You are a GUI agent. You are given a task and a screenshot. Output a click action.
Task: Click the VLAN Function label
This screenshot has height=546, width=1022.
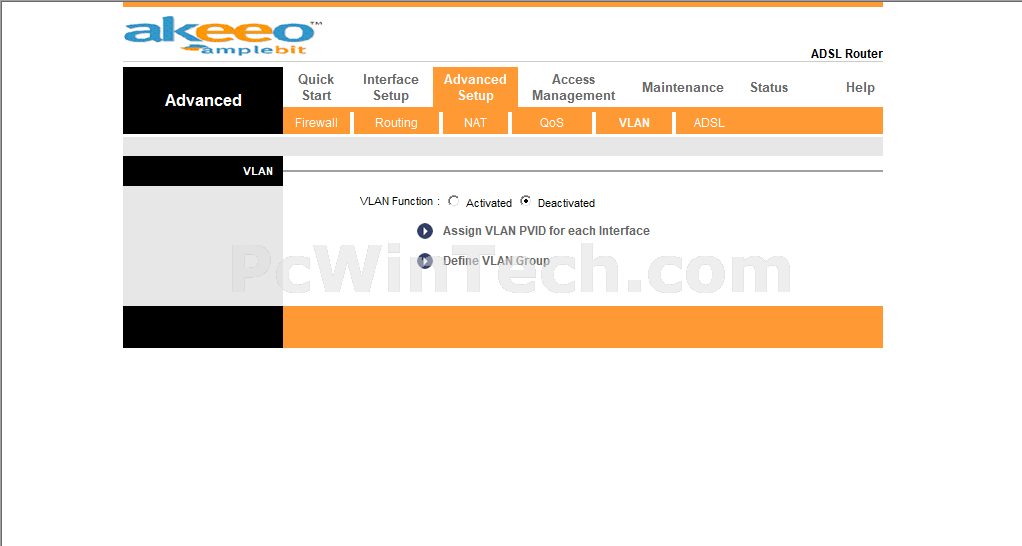tap(400, 201)
